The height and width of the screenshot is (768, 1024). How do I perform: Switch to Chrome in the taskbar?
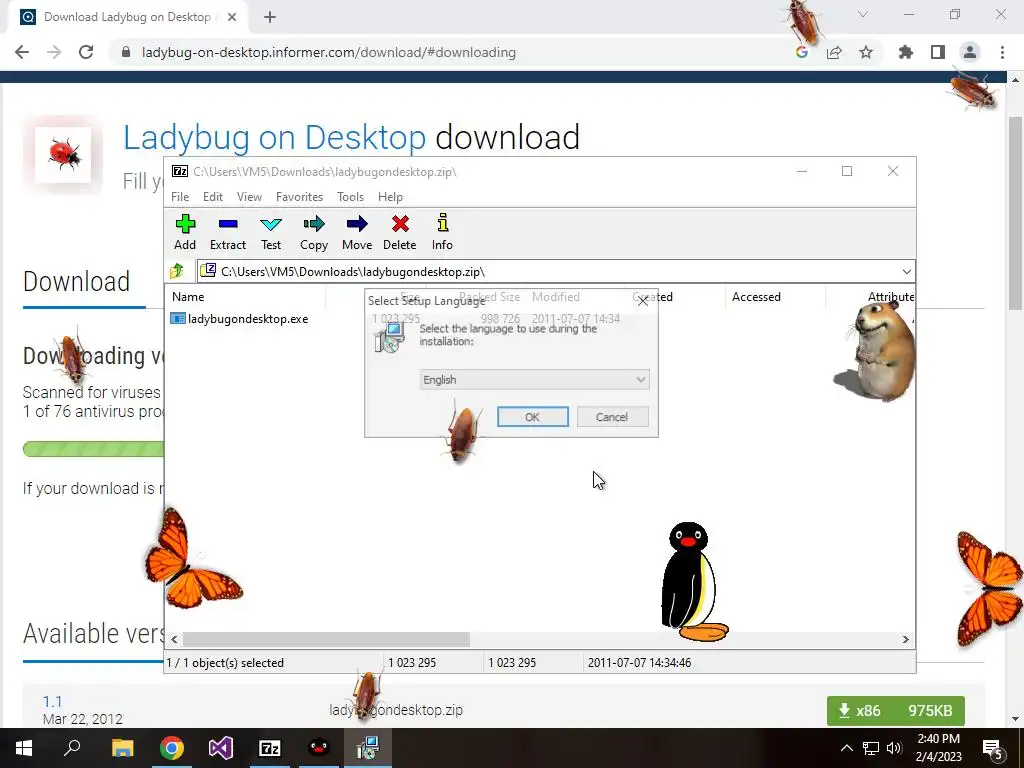pyautogui.click(x=172, y=748)
